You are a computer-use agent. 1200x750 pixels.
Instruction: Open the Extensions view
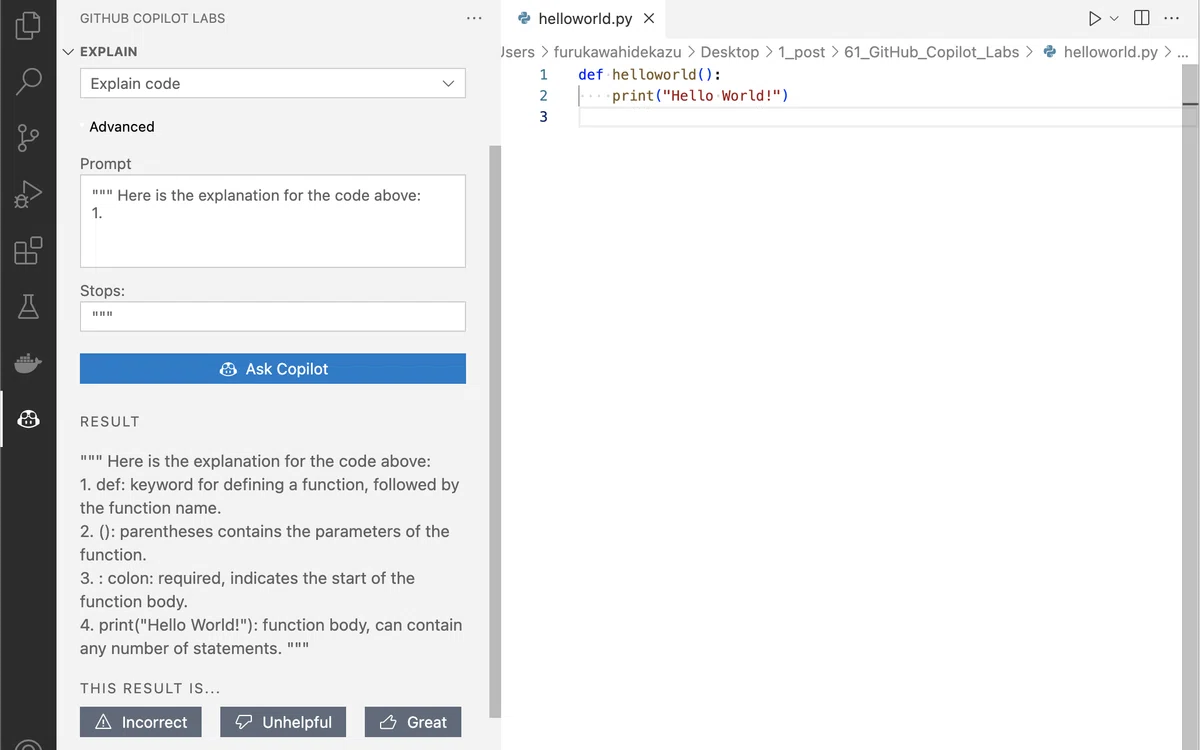tap(28, 250)
